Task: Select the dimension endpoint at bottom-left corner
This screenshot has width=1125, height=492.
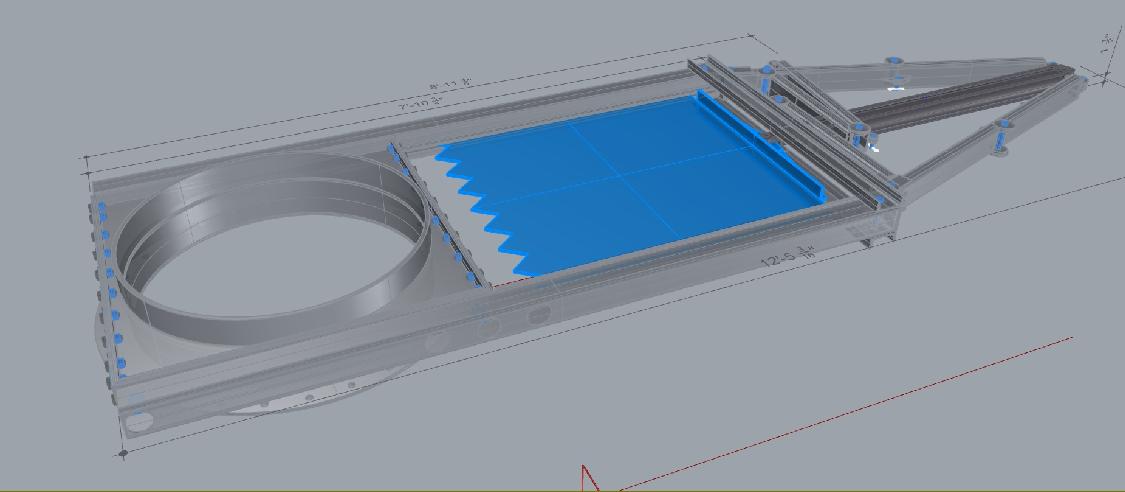Action: click(123, 453)
